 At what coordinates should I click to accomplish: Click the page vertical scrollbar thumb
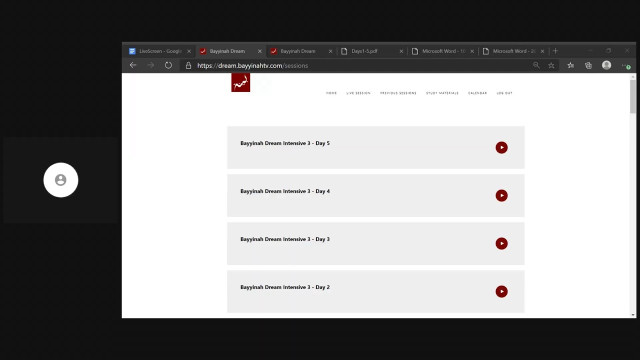click(633, 97)
